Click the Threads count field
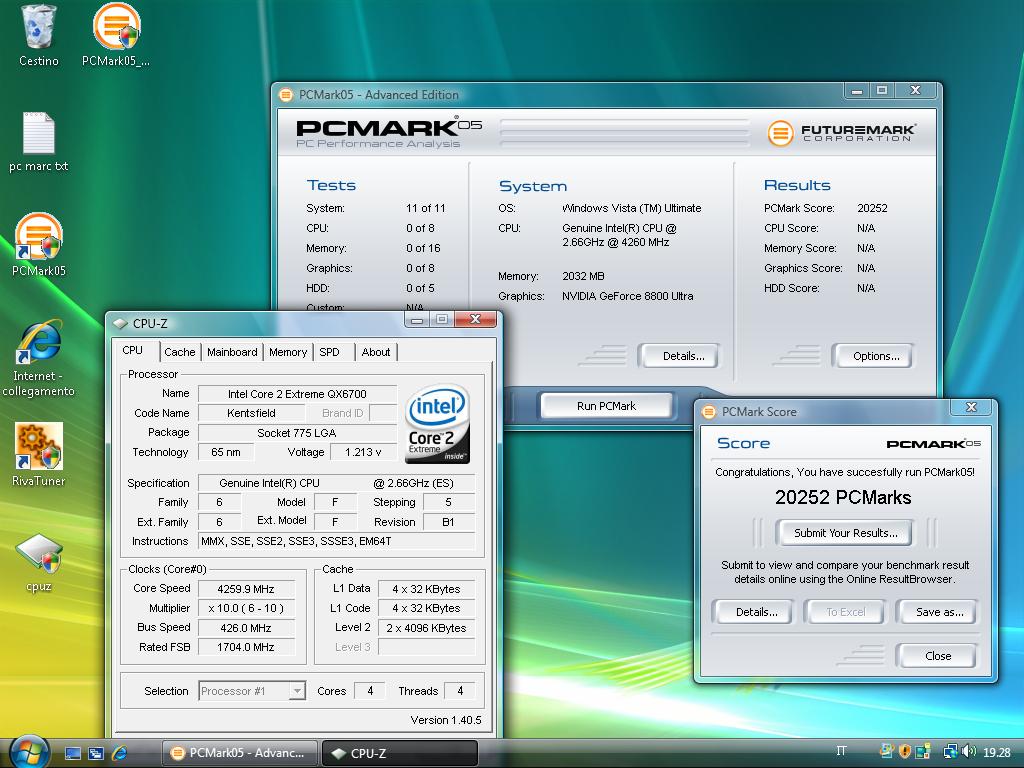1024x768 pixels. pyautogui.click(x=460, y=690)
